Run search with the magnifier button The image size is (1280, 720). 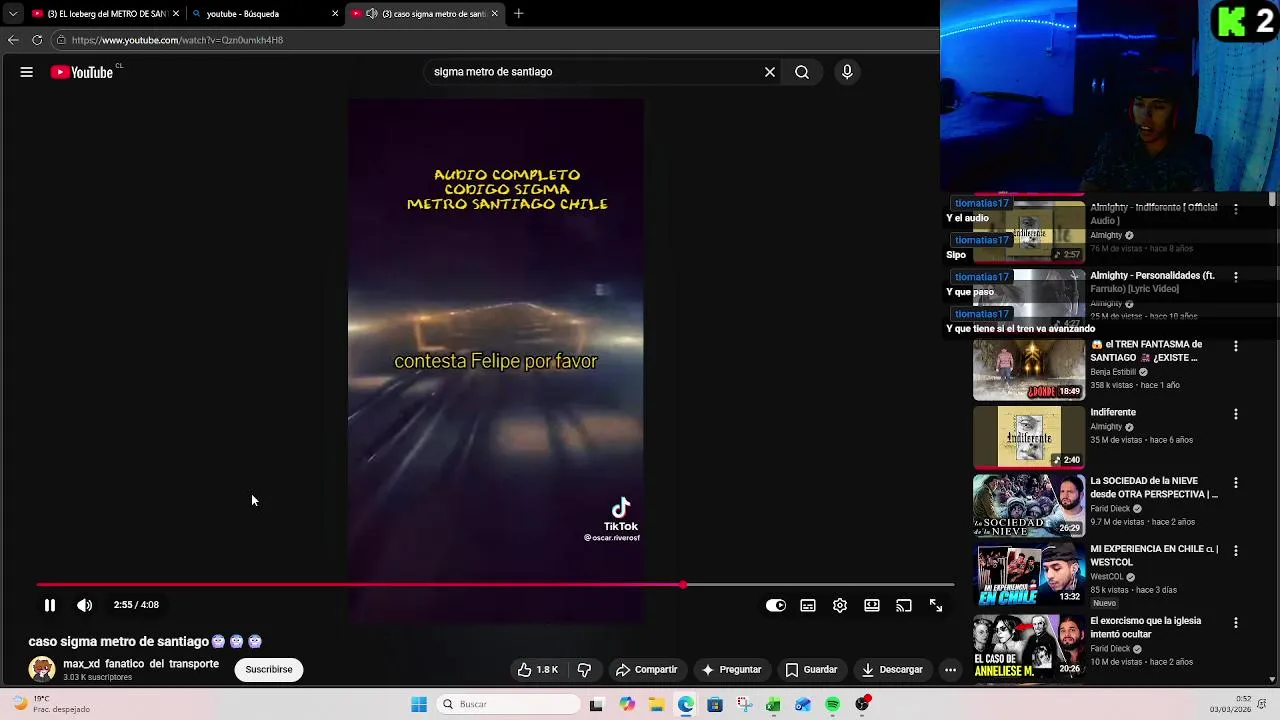coord(802,72)
